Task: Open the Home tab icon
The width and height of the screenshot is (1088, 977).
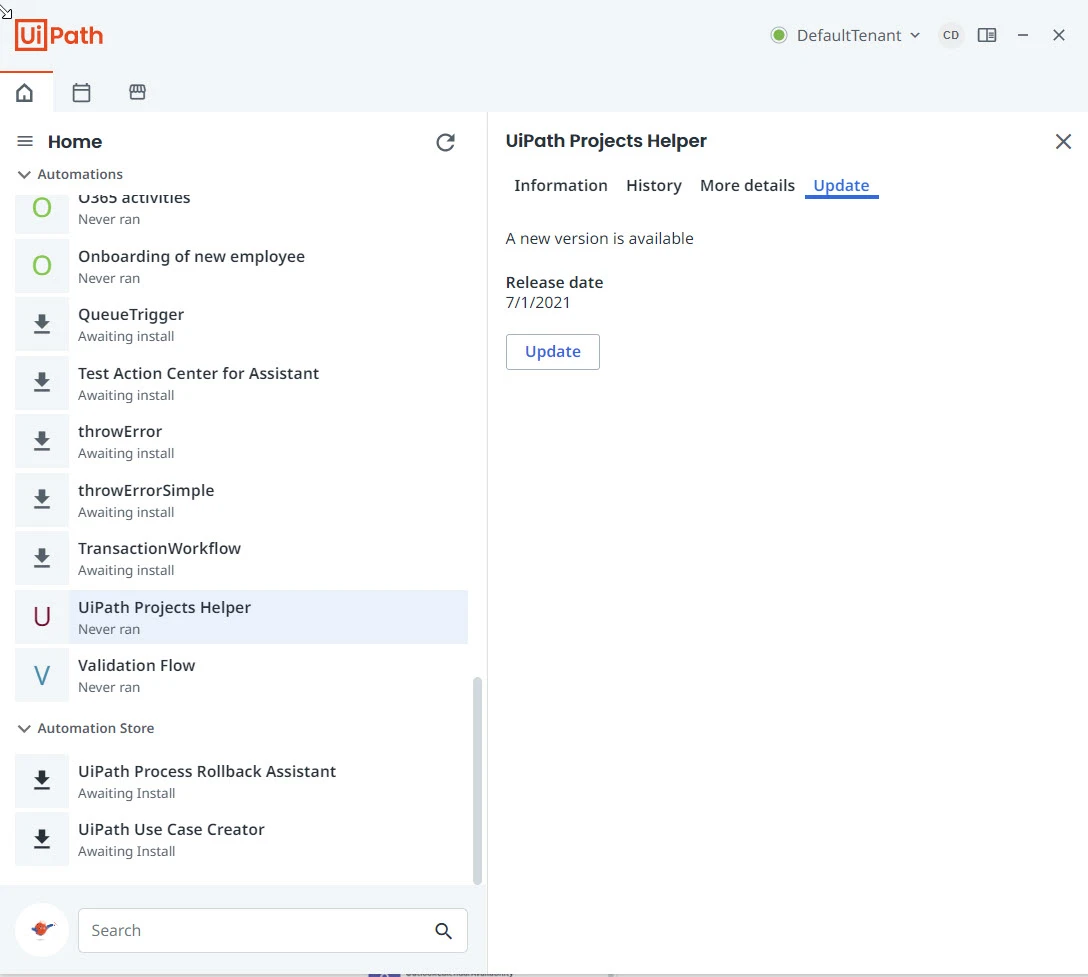Action: pyautogui.click(x=24, y=92)
